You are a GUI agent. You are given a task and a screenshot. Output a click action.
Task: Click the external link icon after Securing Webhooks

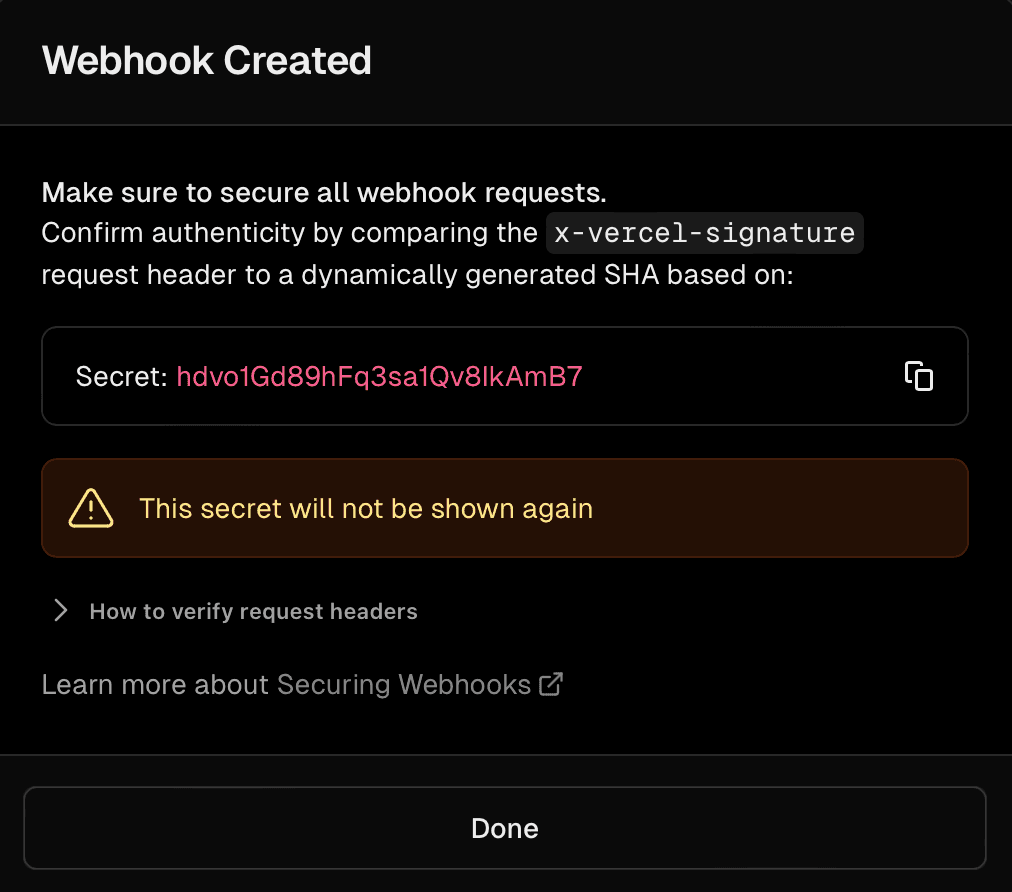tap(550, 684)
